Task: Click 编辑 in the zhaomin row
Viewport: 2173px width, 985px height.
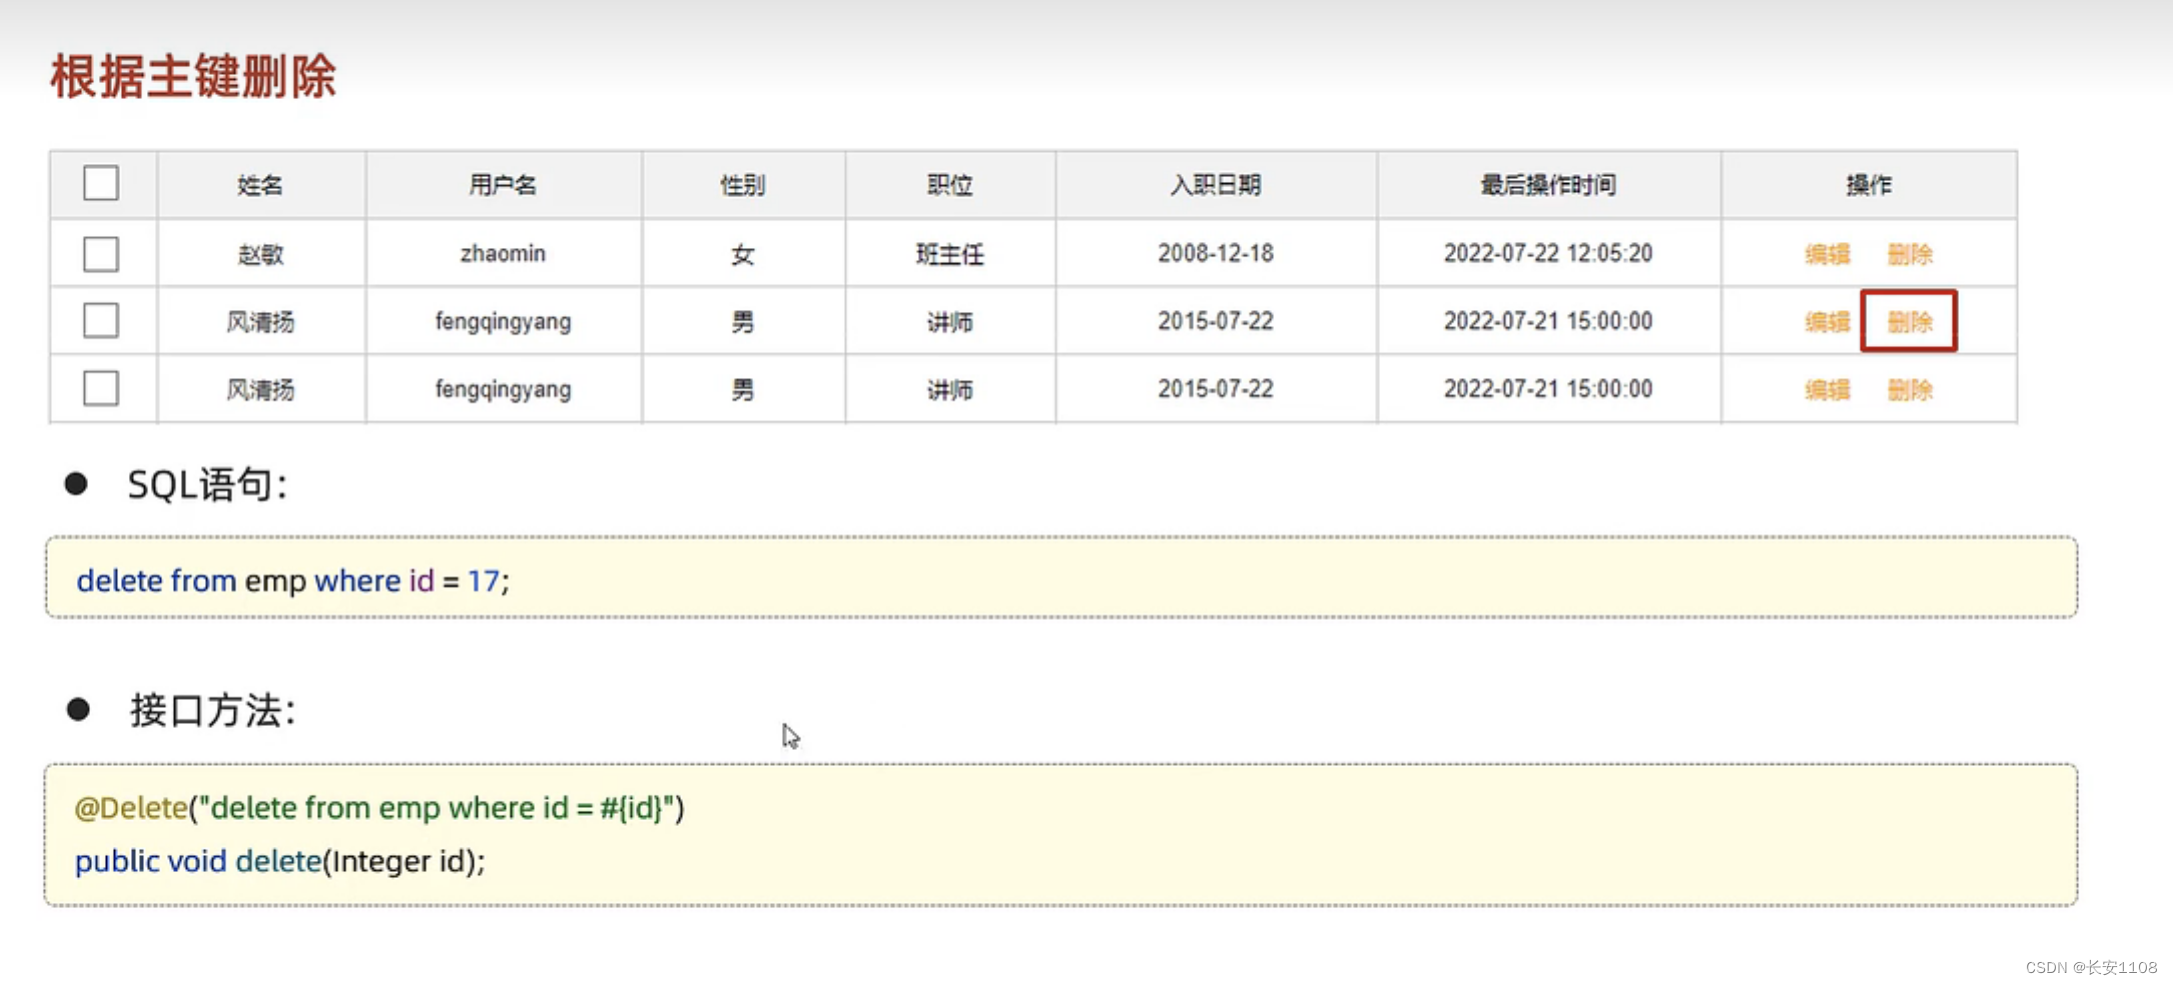Action: [1827, 254]
